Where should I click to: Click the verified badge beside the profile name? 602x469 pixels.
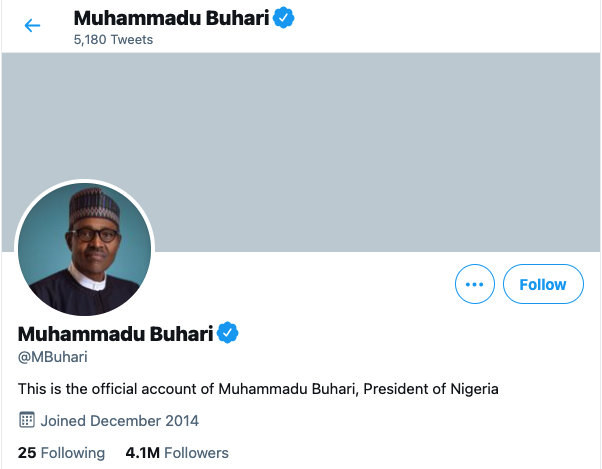[229, 333]
